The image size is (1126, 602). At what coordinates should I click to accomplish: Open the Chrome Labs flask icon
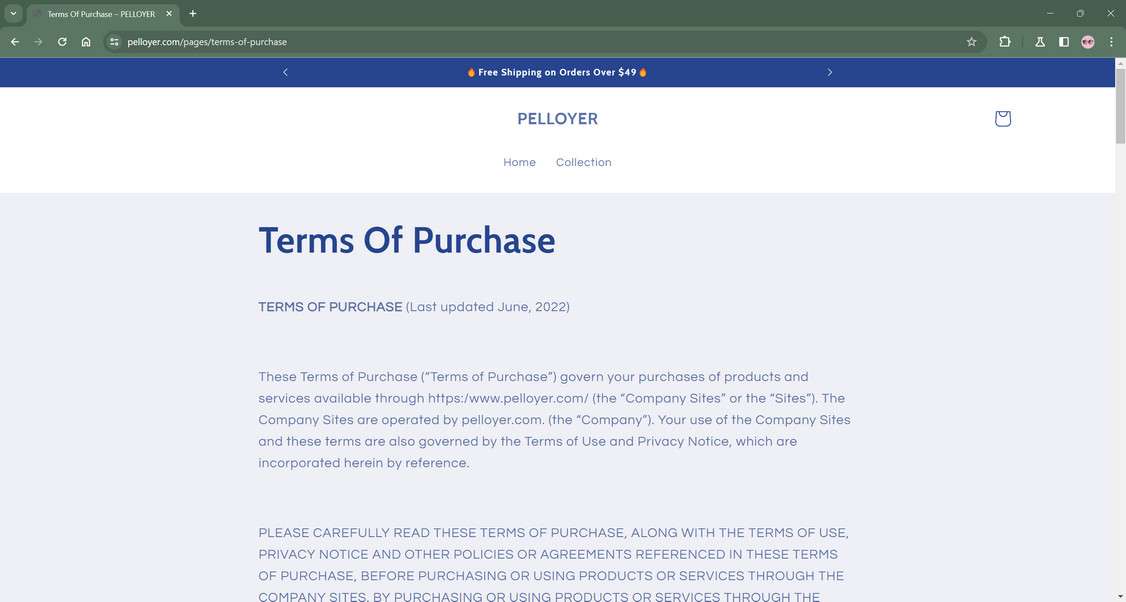1039,42
